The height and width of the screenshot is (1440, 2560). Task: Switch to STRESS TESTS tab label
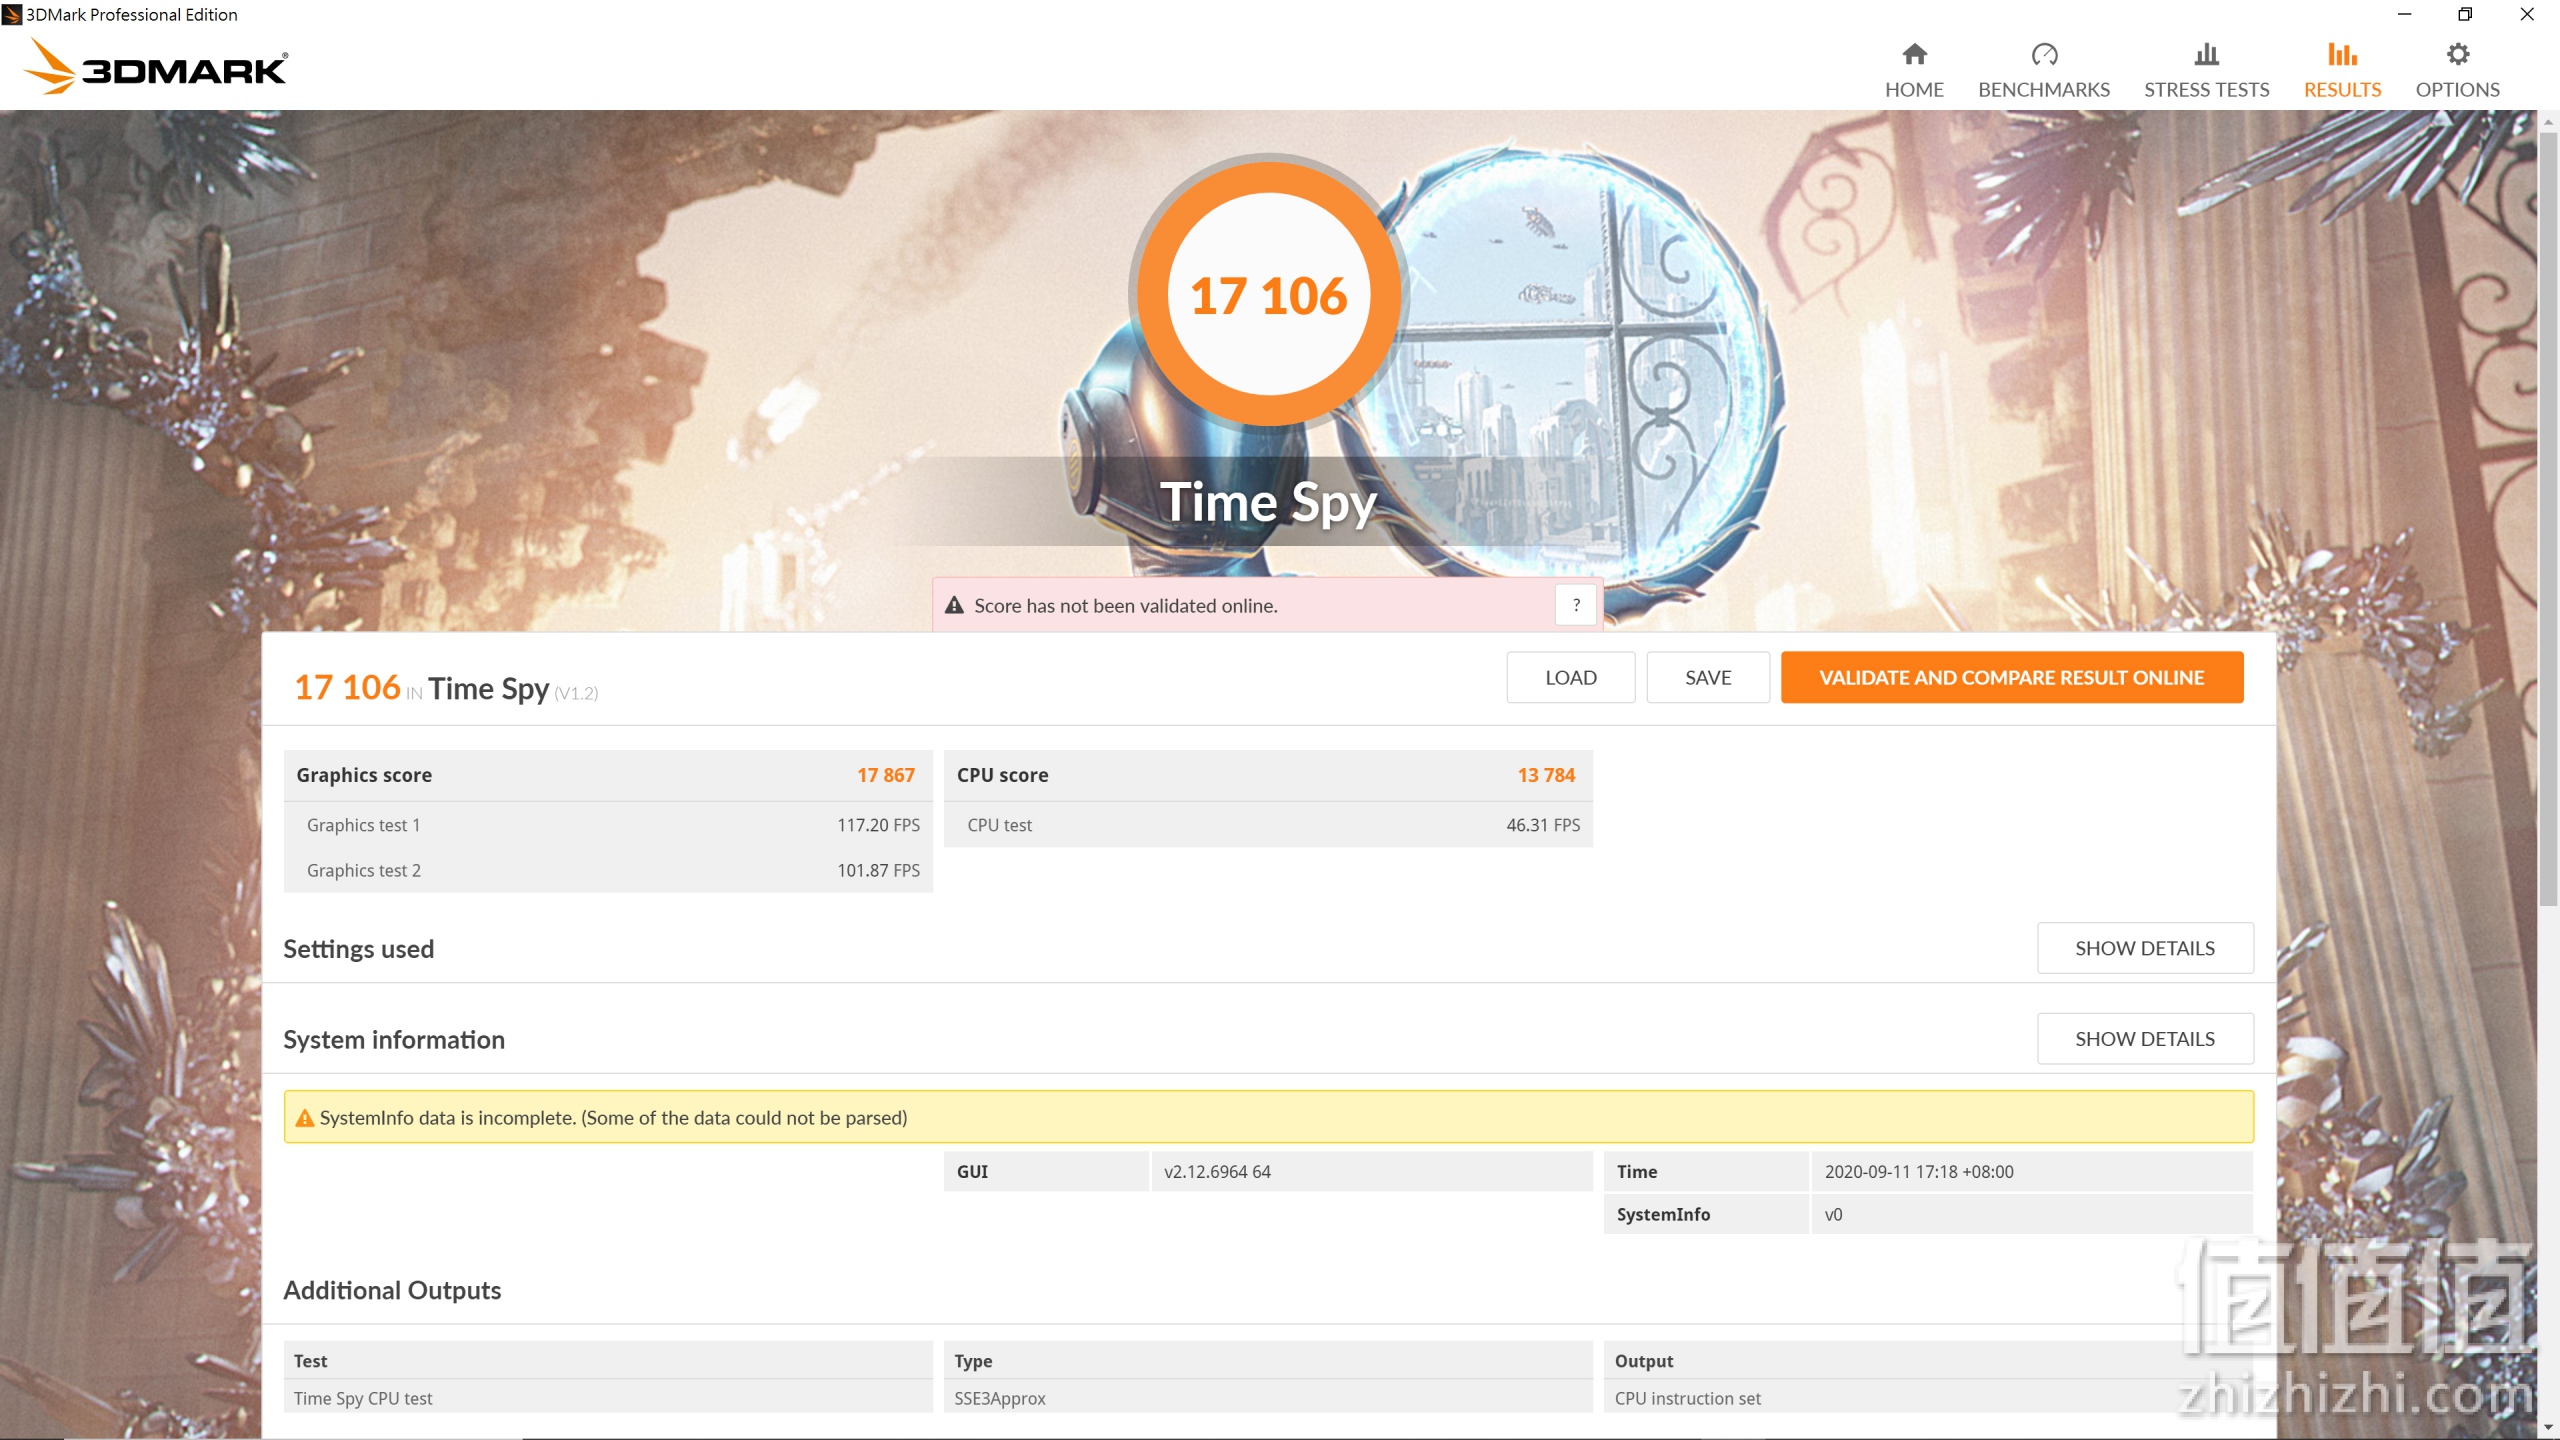[2206, 90]
